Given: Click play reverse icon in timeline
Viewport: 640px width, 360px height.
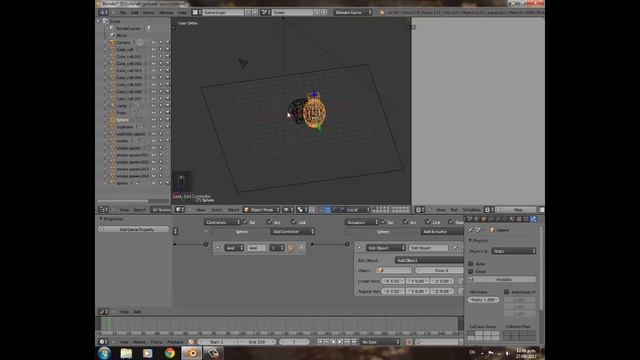Looking at the screenshot, I should [x=333, y=342].
